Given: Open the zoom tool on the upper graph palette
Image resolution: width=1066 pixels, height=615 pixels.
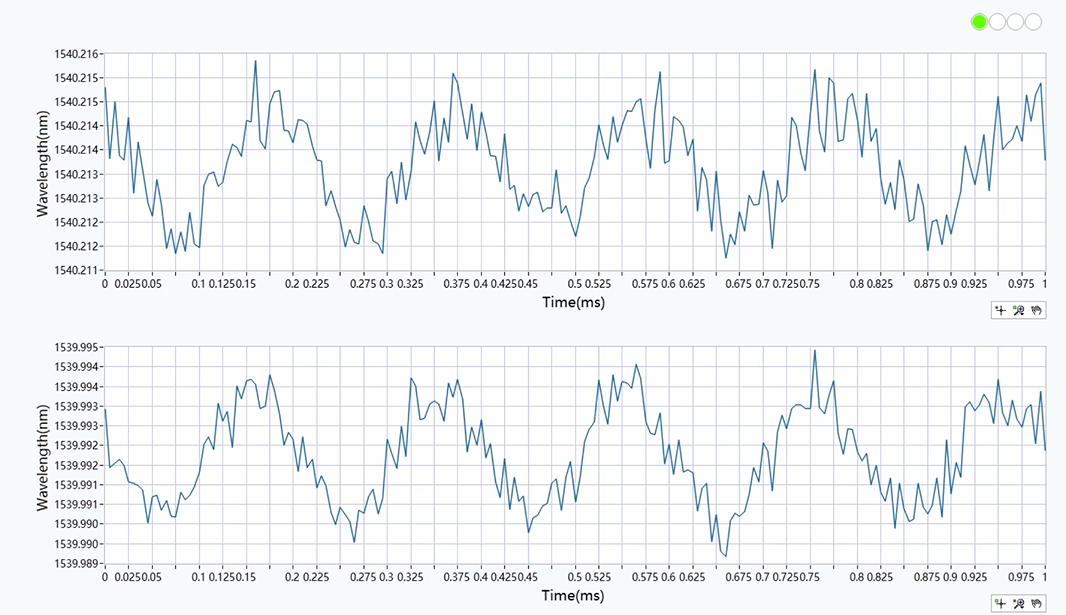Looking at the screenshot, I should tap(1018, 311).
